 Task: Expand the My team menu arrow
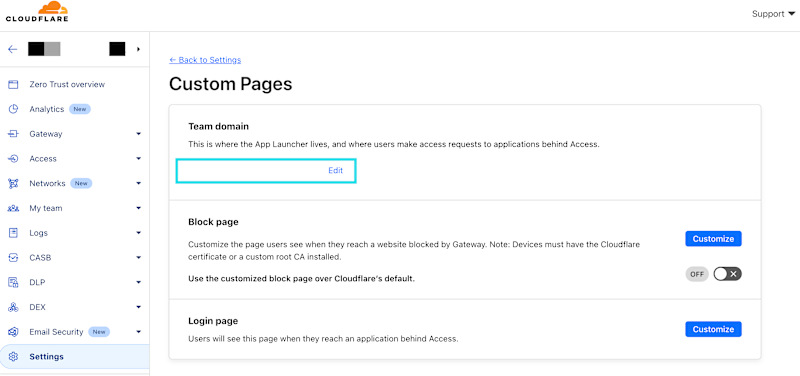tap(138, 208)
